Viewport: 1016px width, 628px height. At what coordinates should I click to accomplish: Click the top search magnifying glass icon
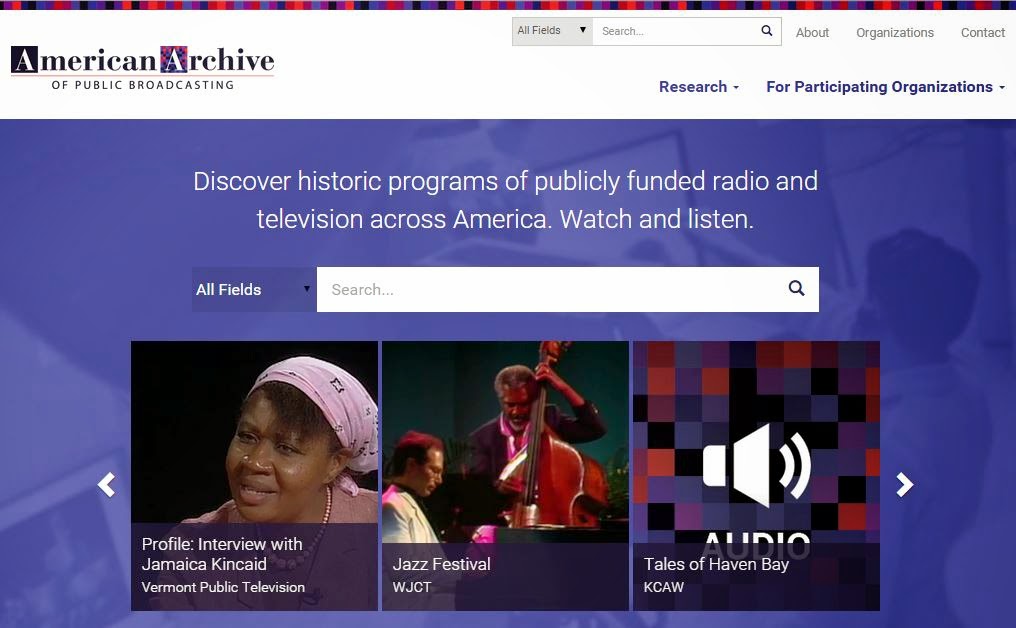766,31
